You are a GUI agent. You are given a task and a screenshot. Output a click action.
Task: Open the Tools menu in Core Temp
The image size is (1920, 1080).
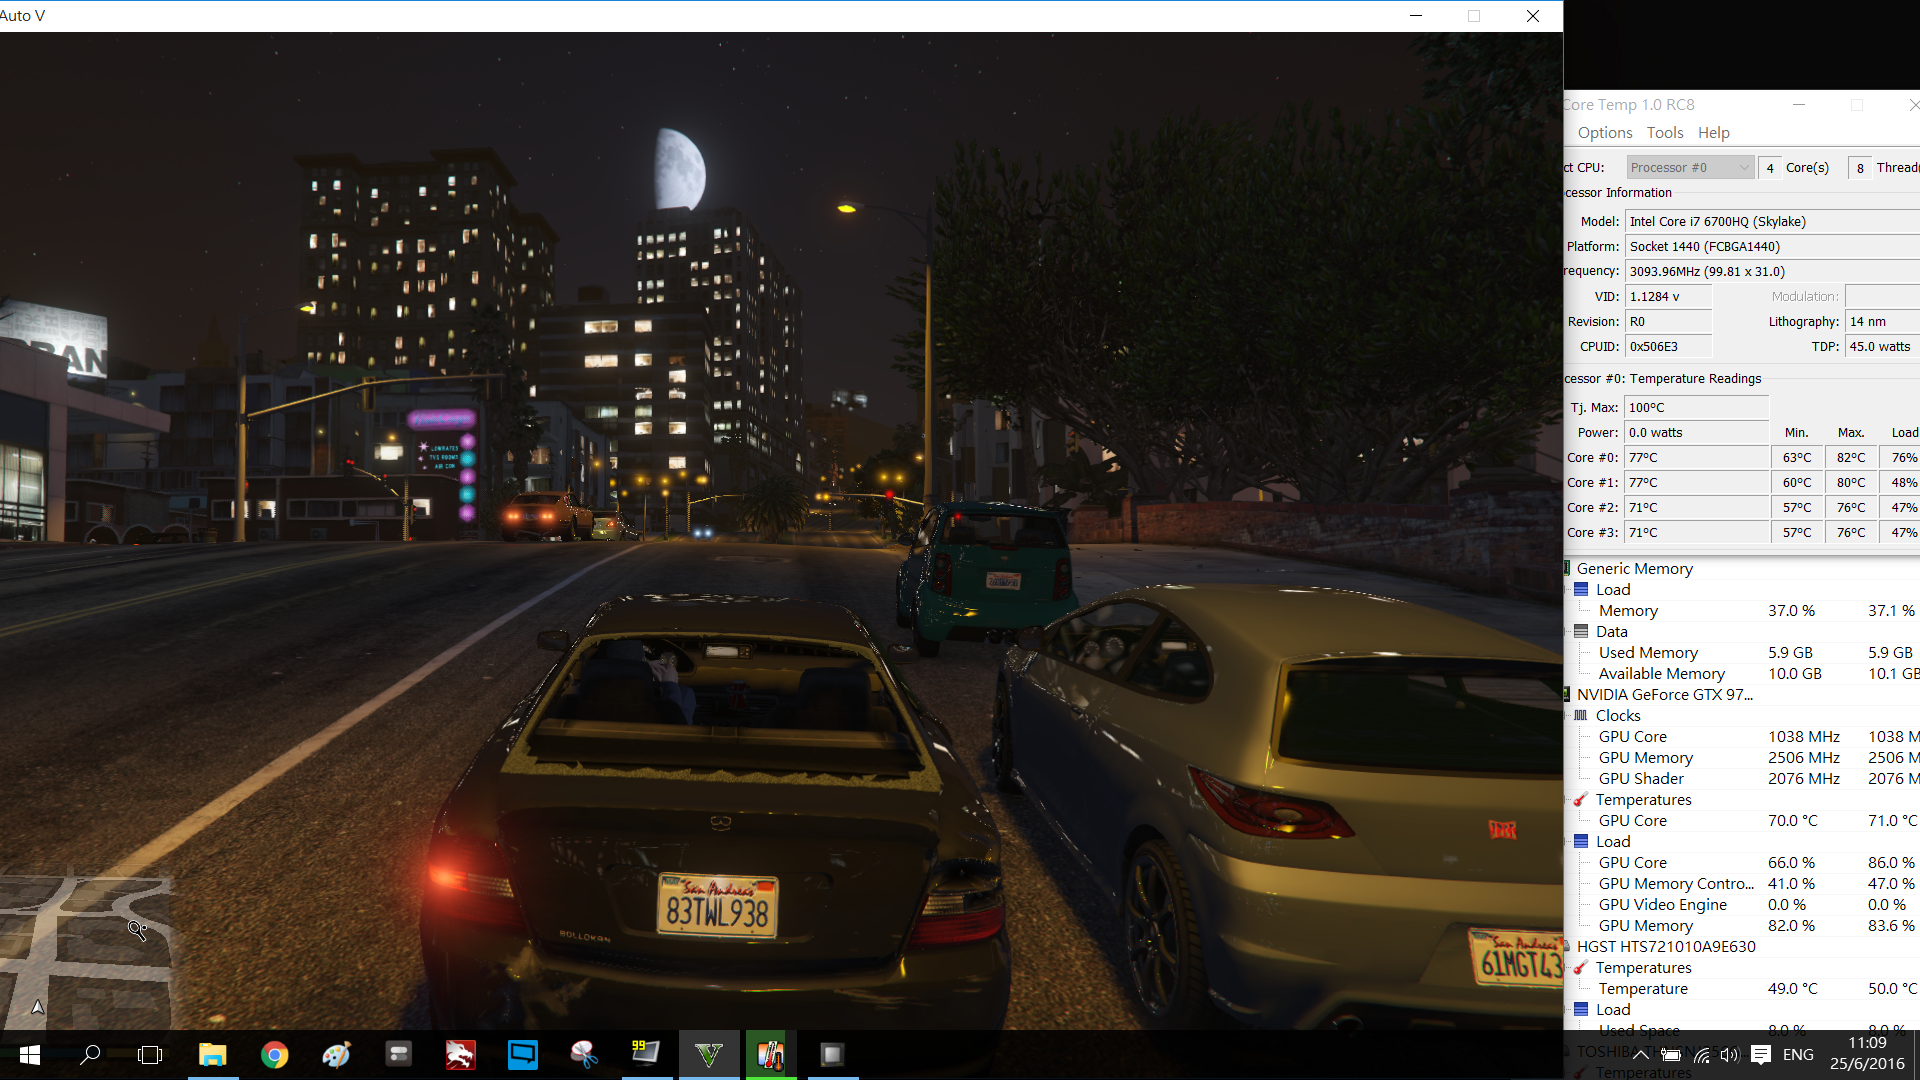[x=1665, y=132]
